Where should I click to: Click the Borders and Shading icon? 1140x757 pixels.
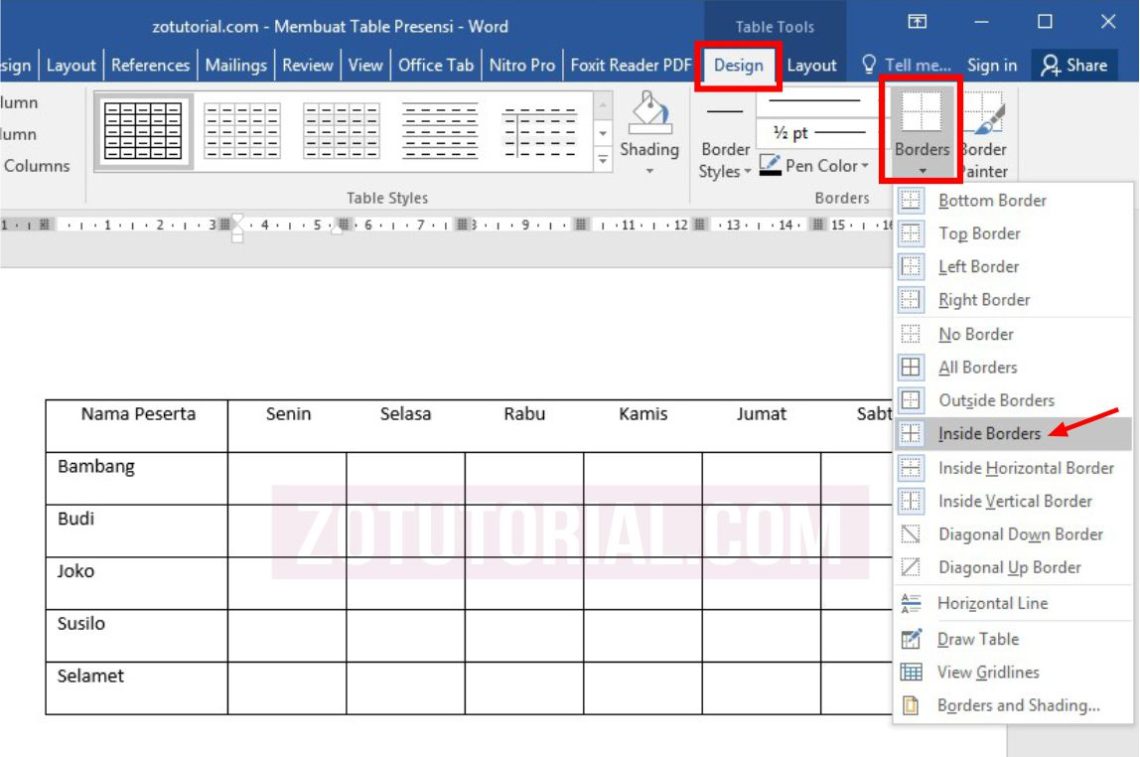910,705
